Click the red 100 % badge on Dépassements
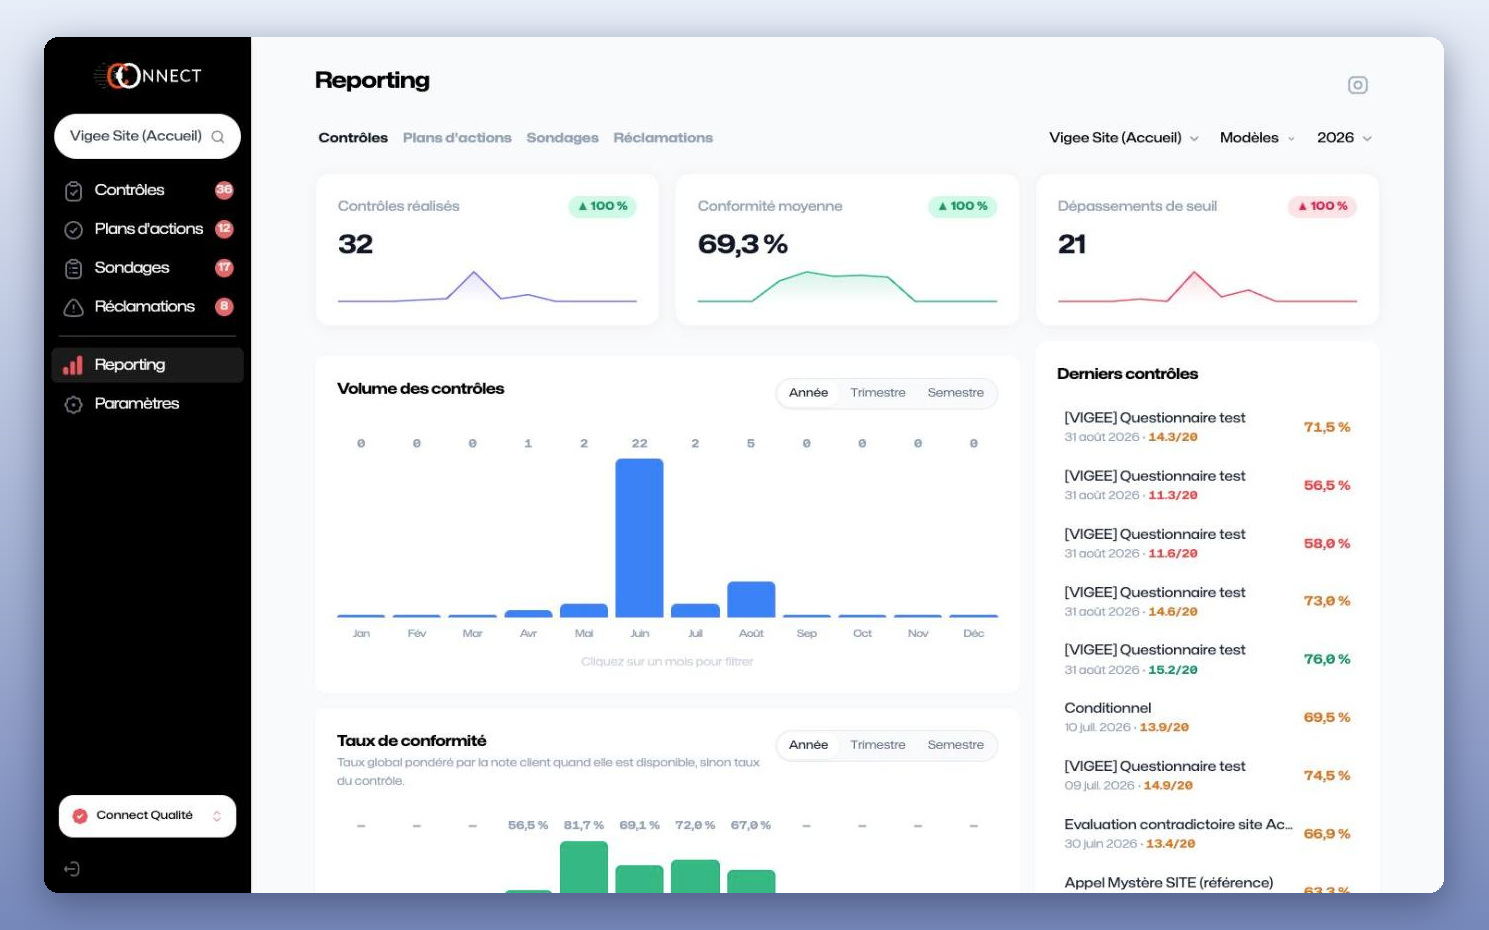1489x930 pixels. point(1322,206)
